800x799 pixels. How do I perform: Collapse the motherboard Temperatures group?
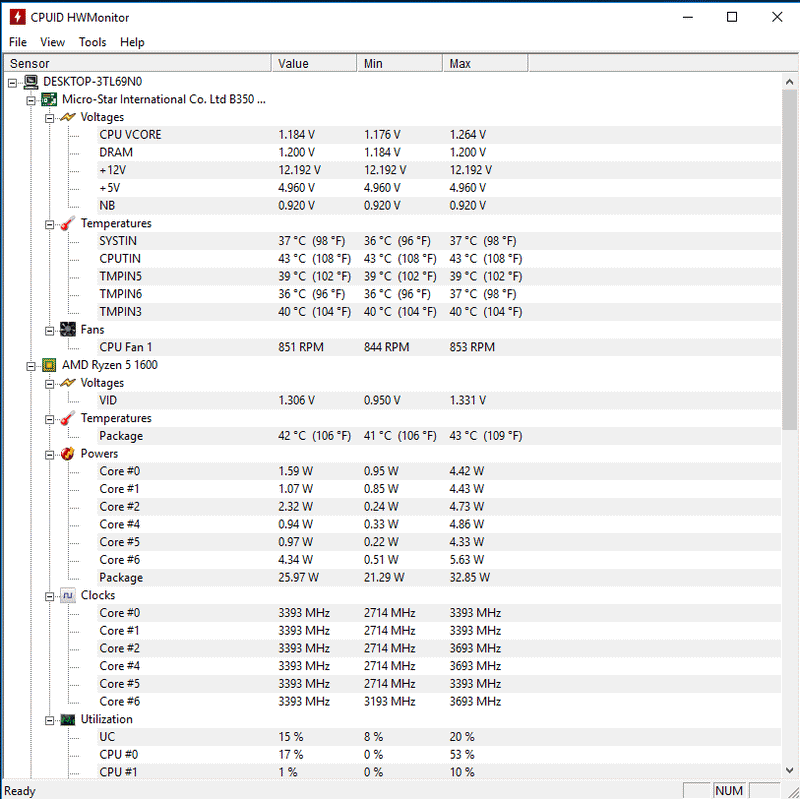(49, 224)
